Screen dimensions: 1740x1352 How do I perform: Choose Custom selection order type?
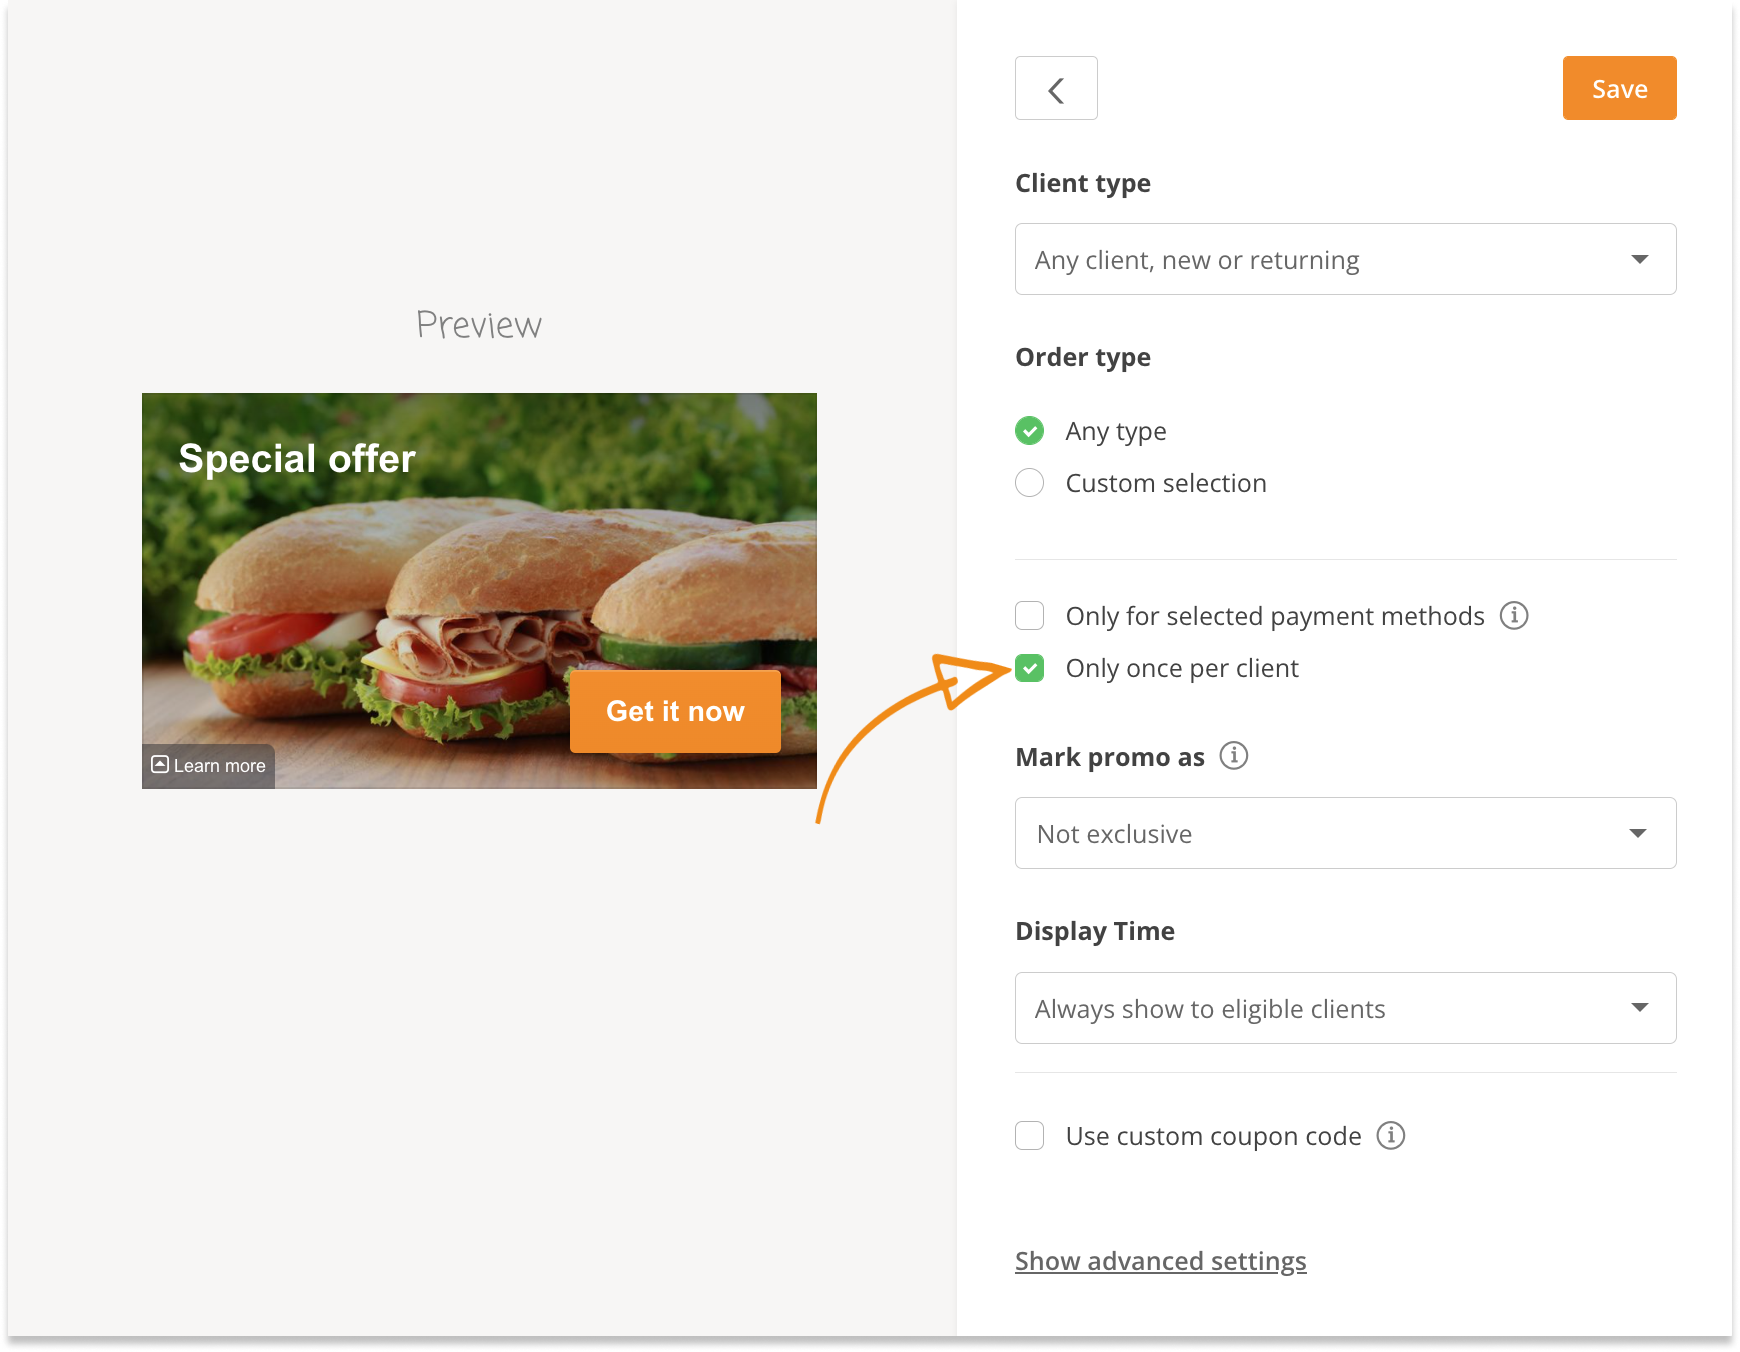click(x=1030, y=483)
